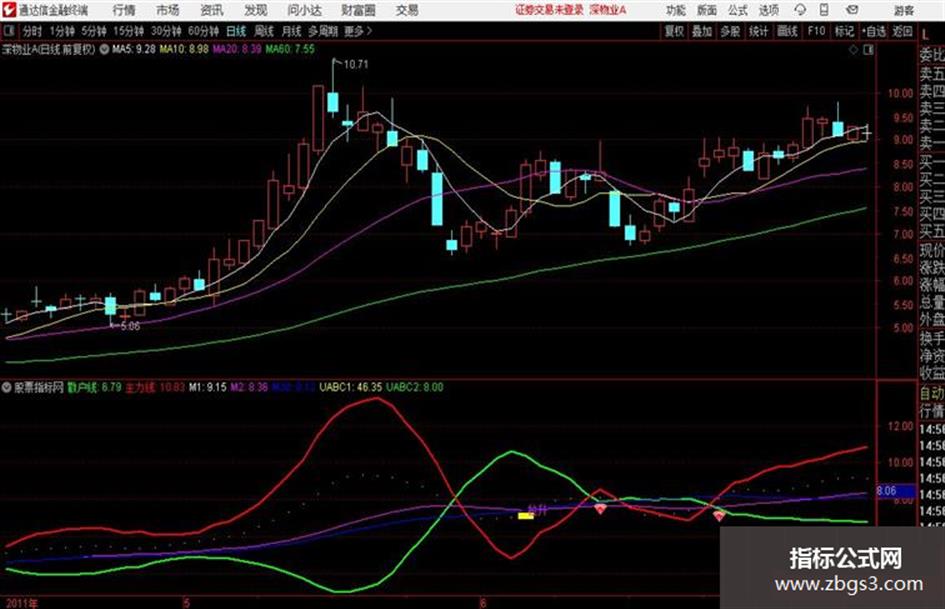Open the 问小达 menu
945x609 pixels.
click(x=304, y=10)
